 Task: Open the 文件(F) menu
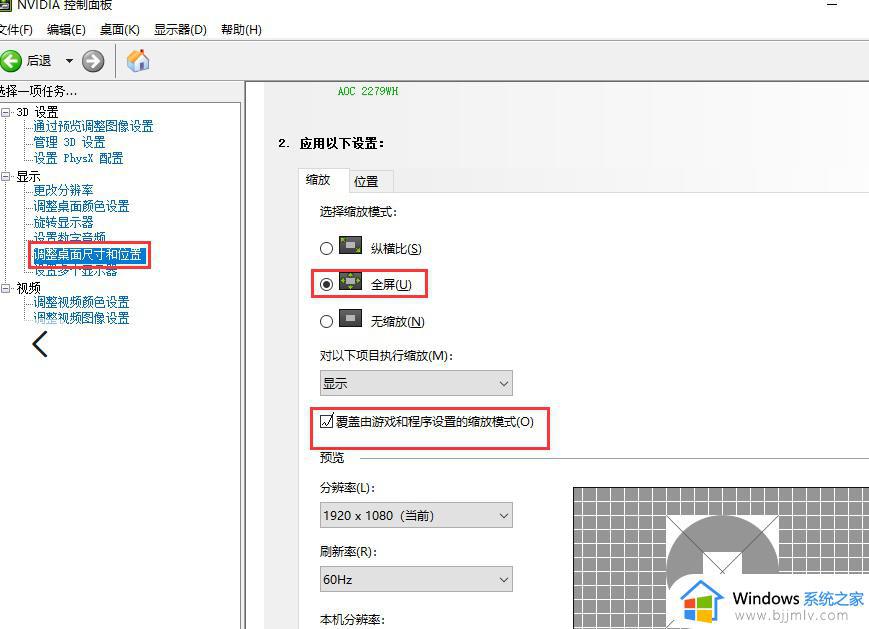(16, 30)
